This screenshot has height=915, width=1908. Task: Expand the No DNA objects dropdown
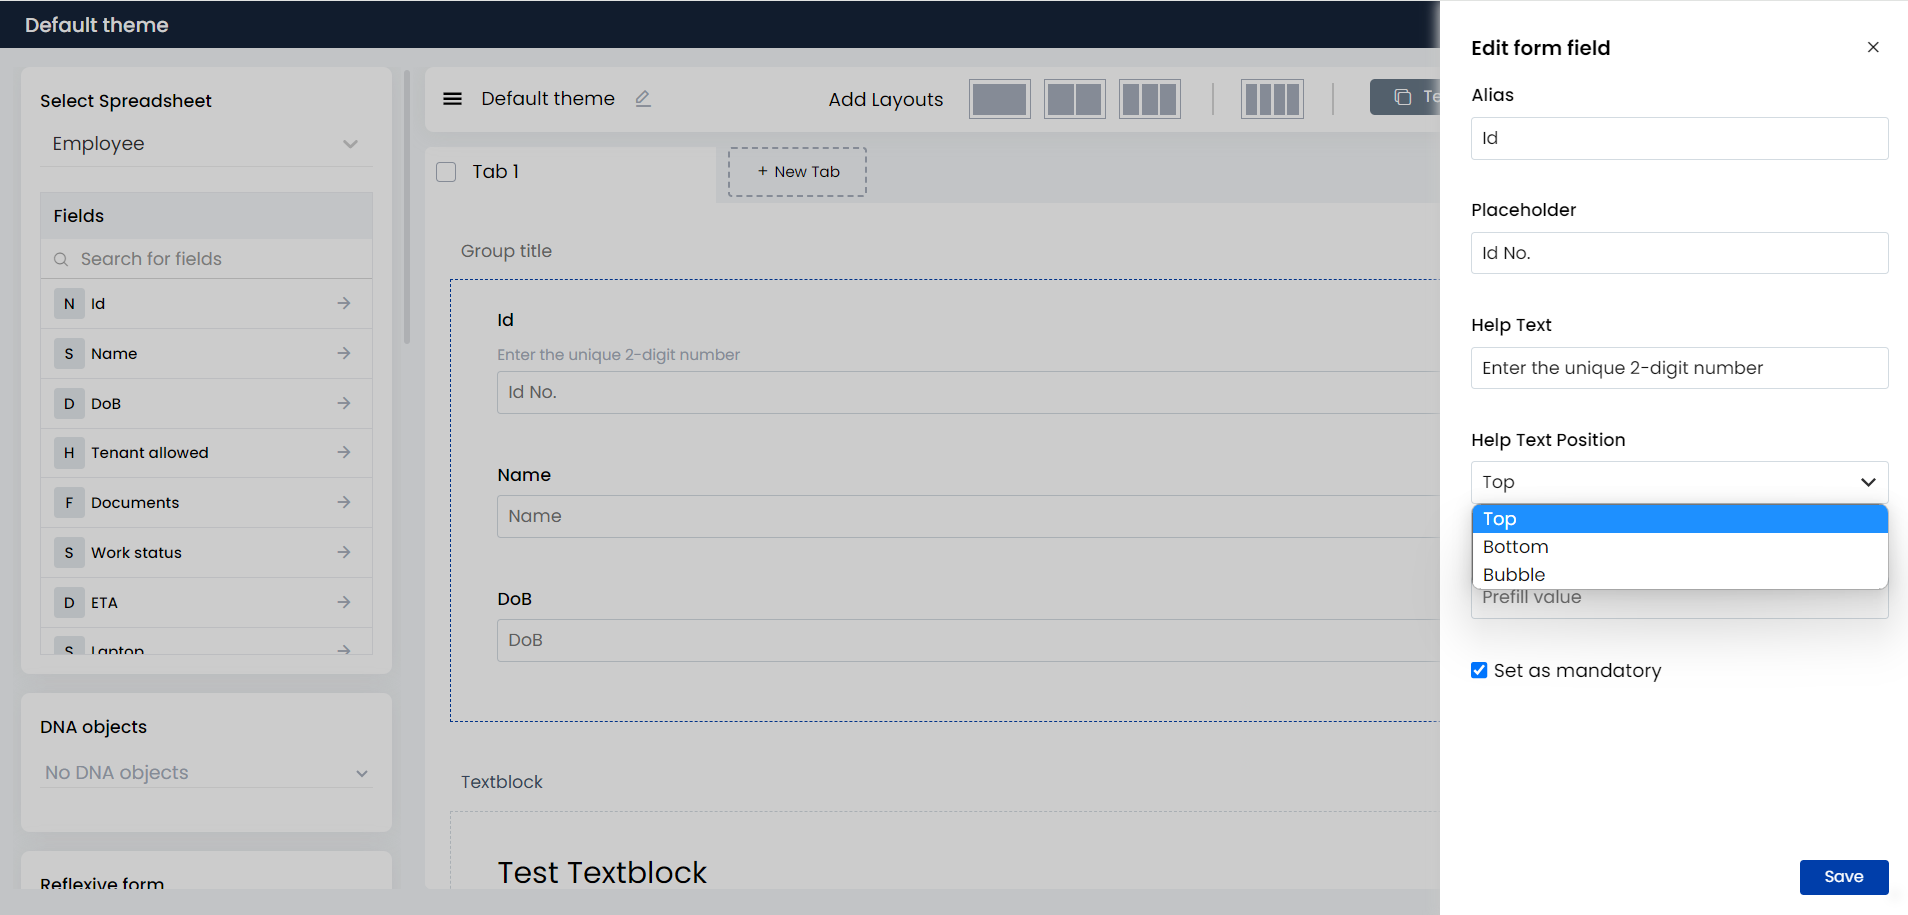tap(206, 773)
